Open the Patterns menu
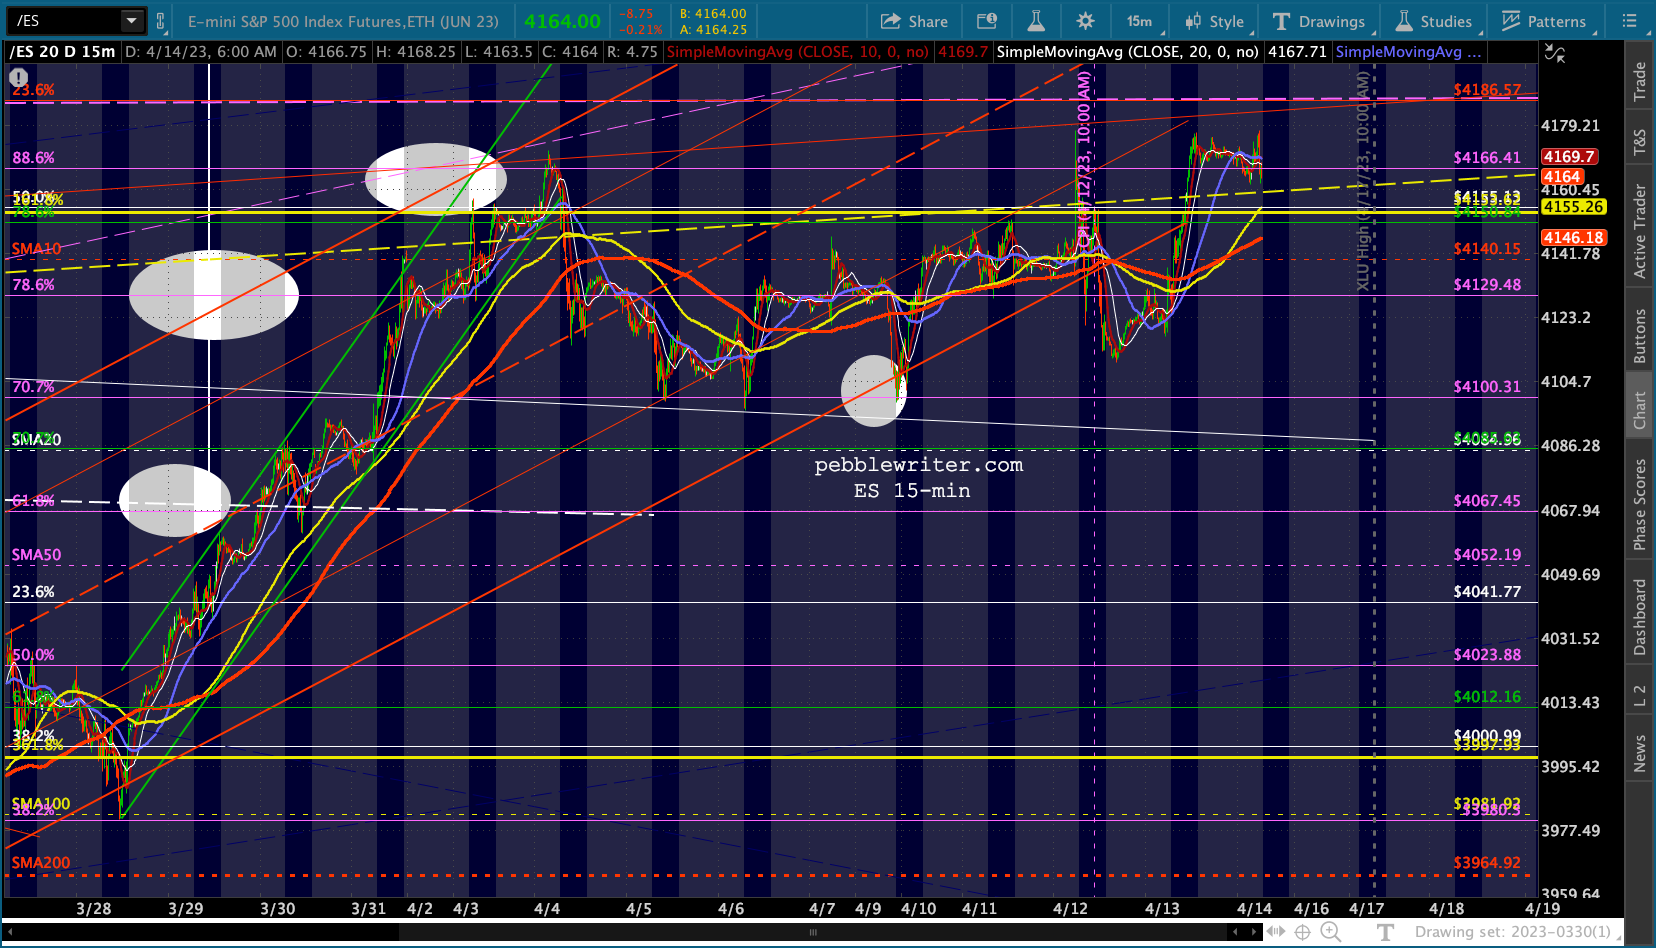1656x948 pixels. click(1544, 21)
